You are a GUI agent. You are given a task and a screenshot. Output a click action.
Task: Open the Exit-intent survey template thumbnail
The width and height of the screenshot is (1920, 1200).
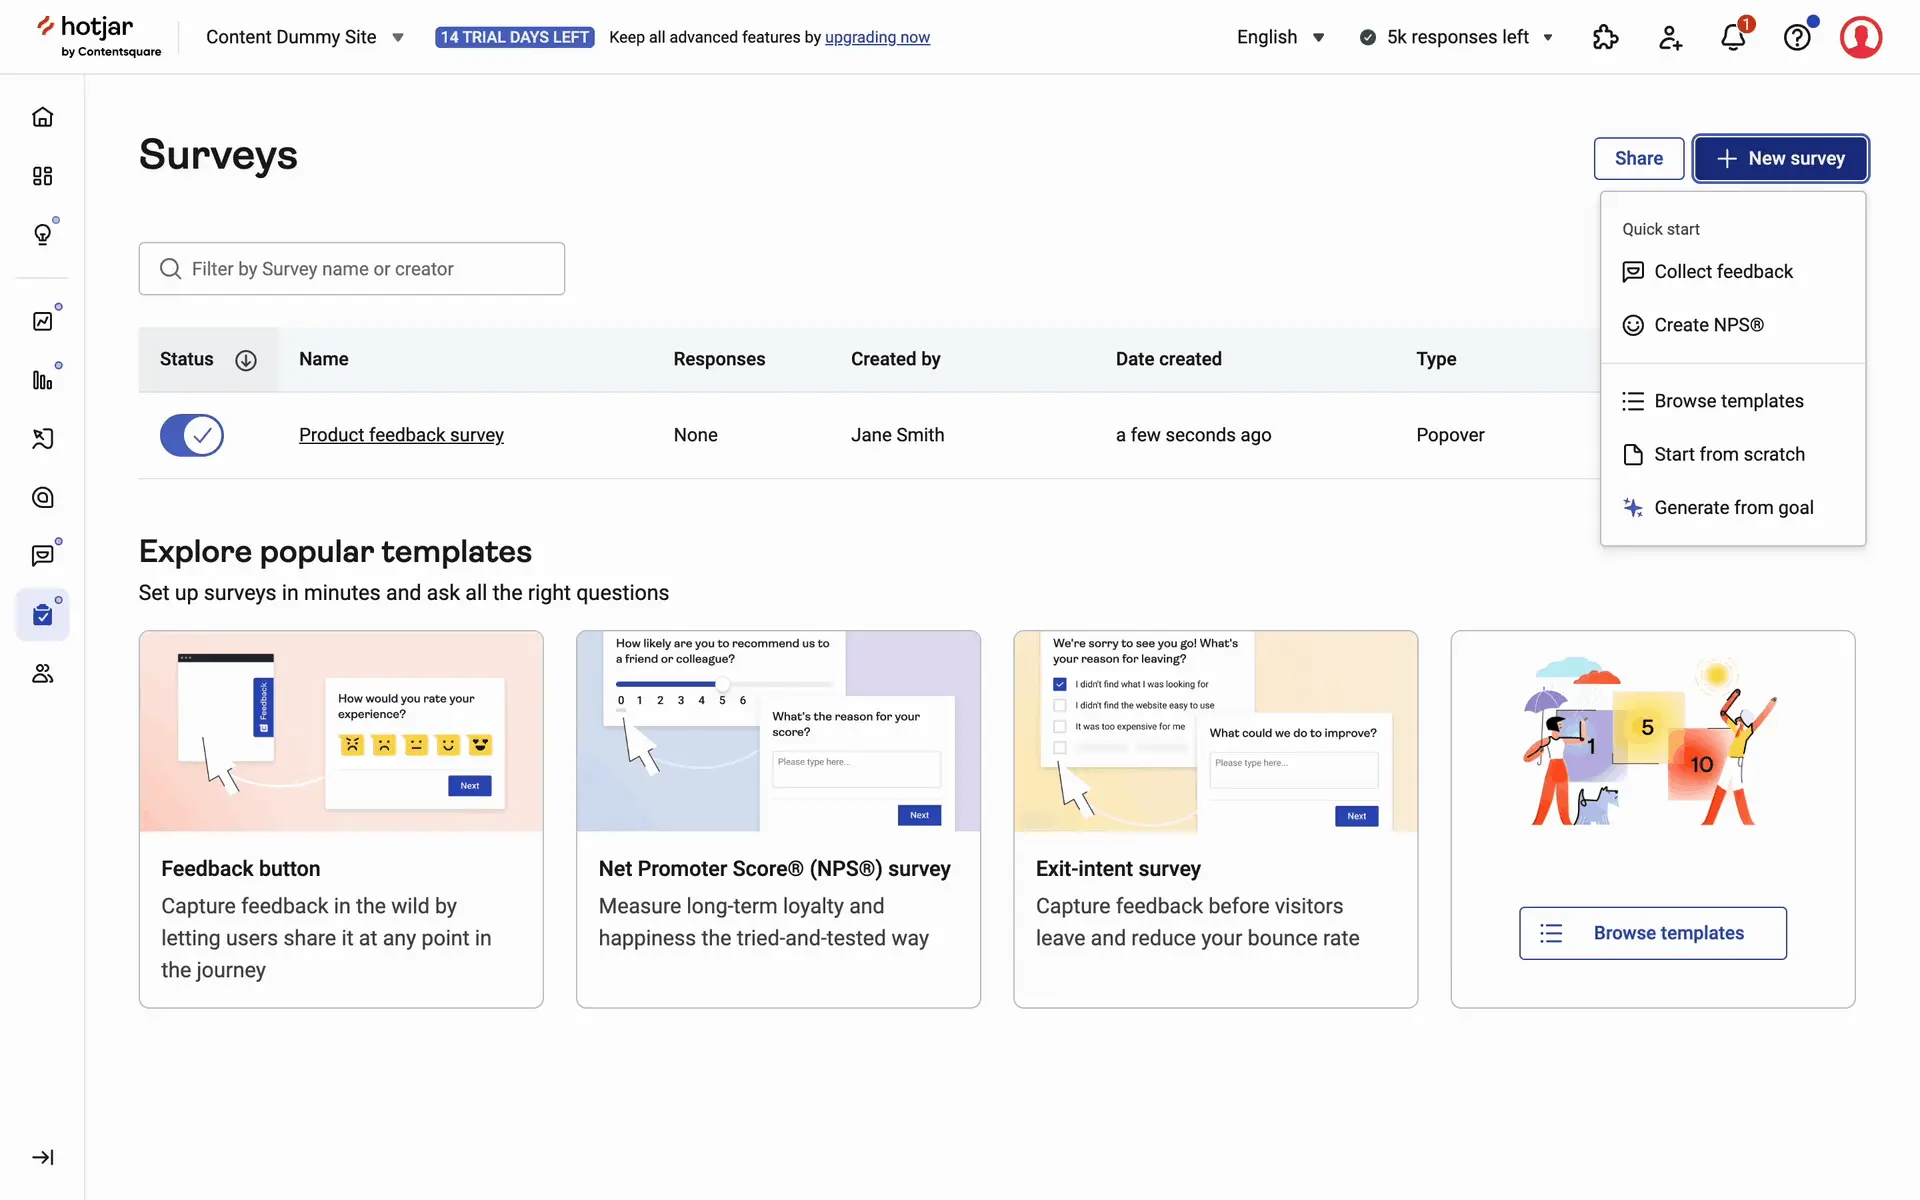coord(1215,731)
